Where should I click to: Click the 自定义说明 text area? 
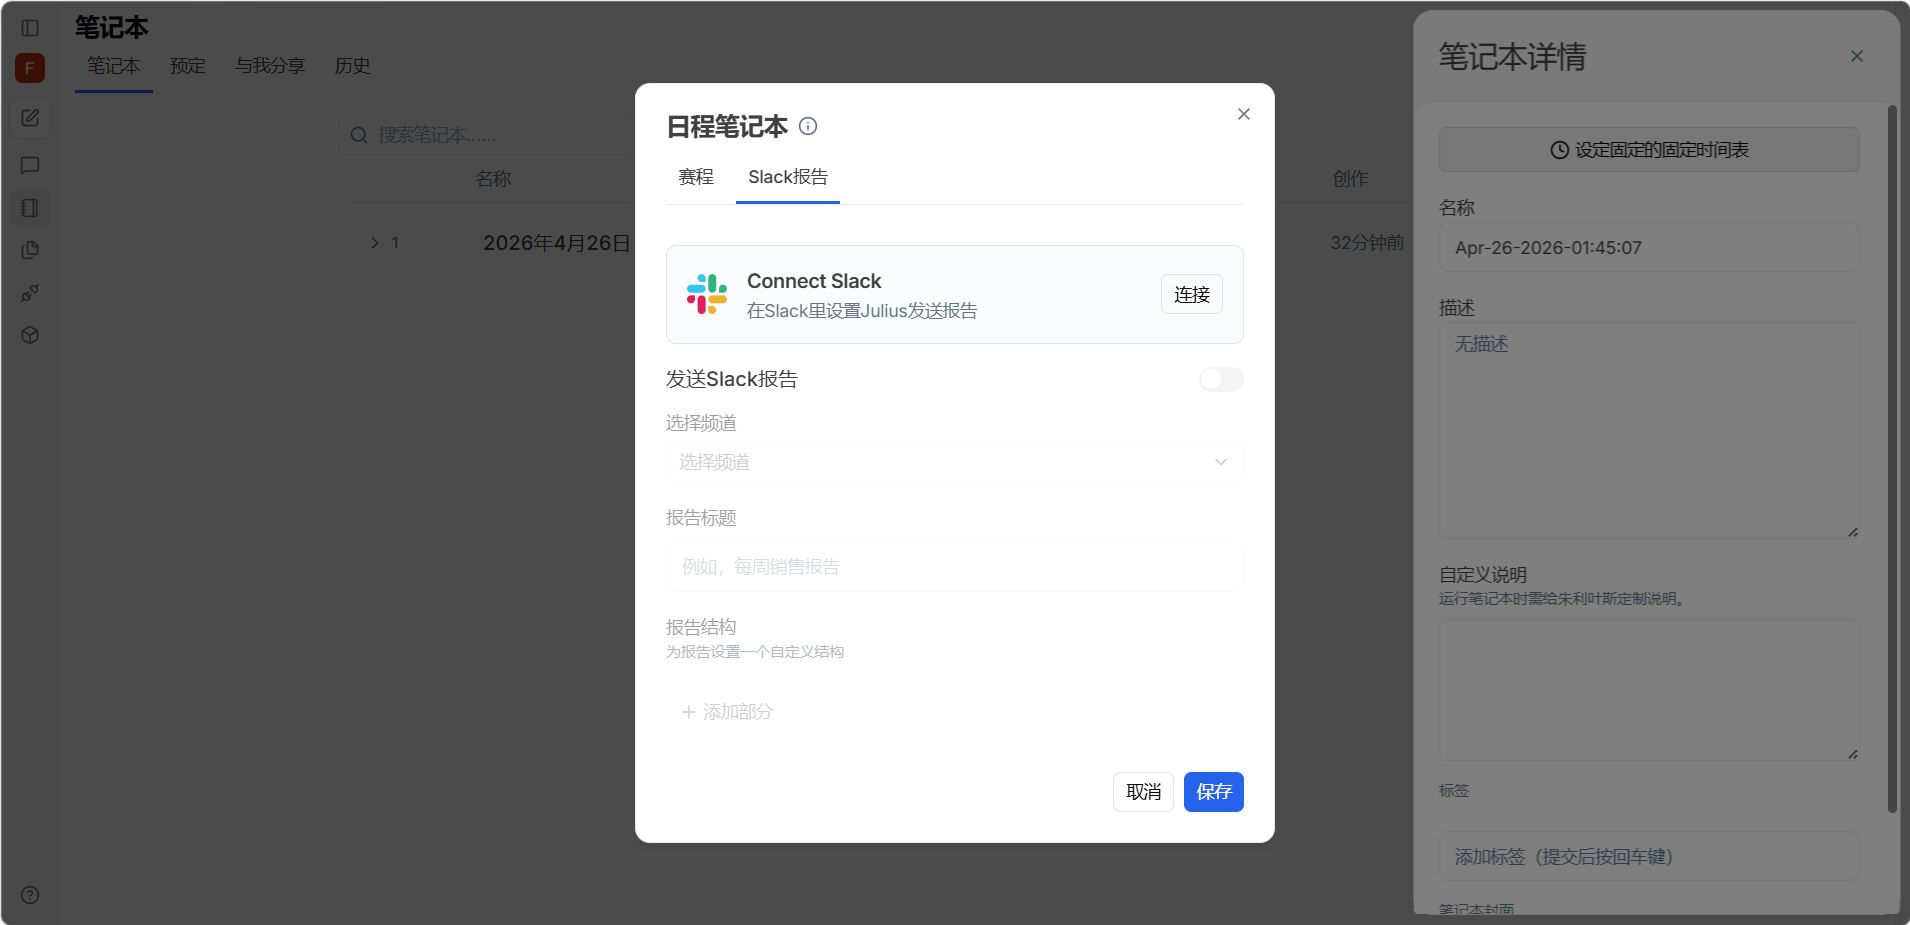(1649, 690)
